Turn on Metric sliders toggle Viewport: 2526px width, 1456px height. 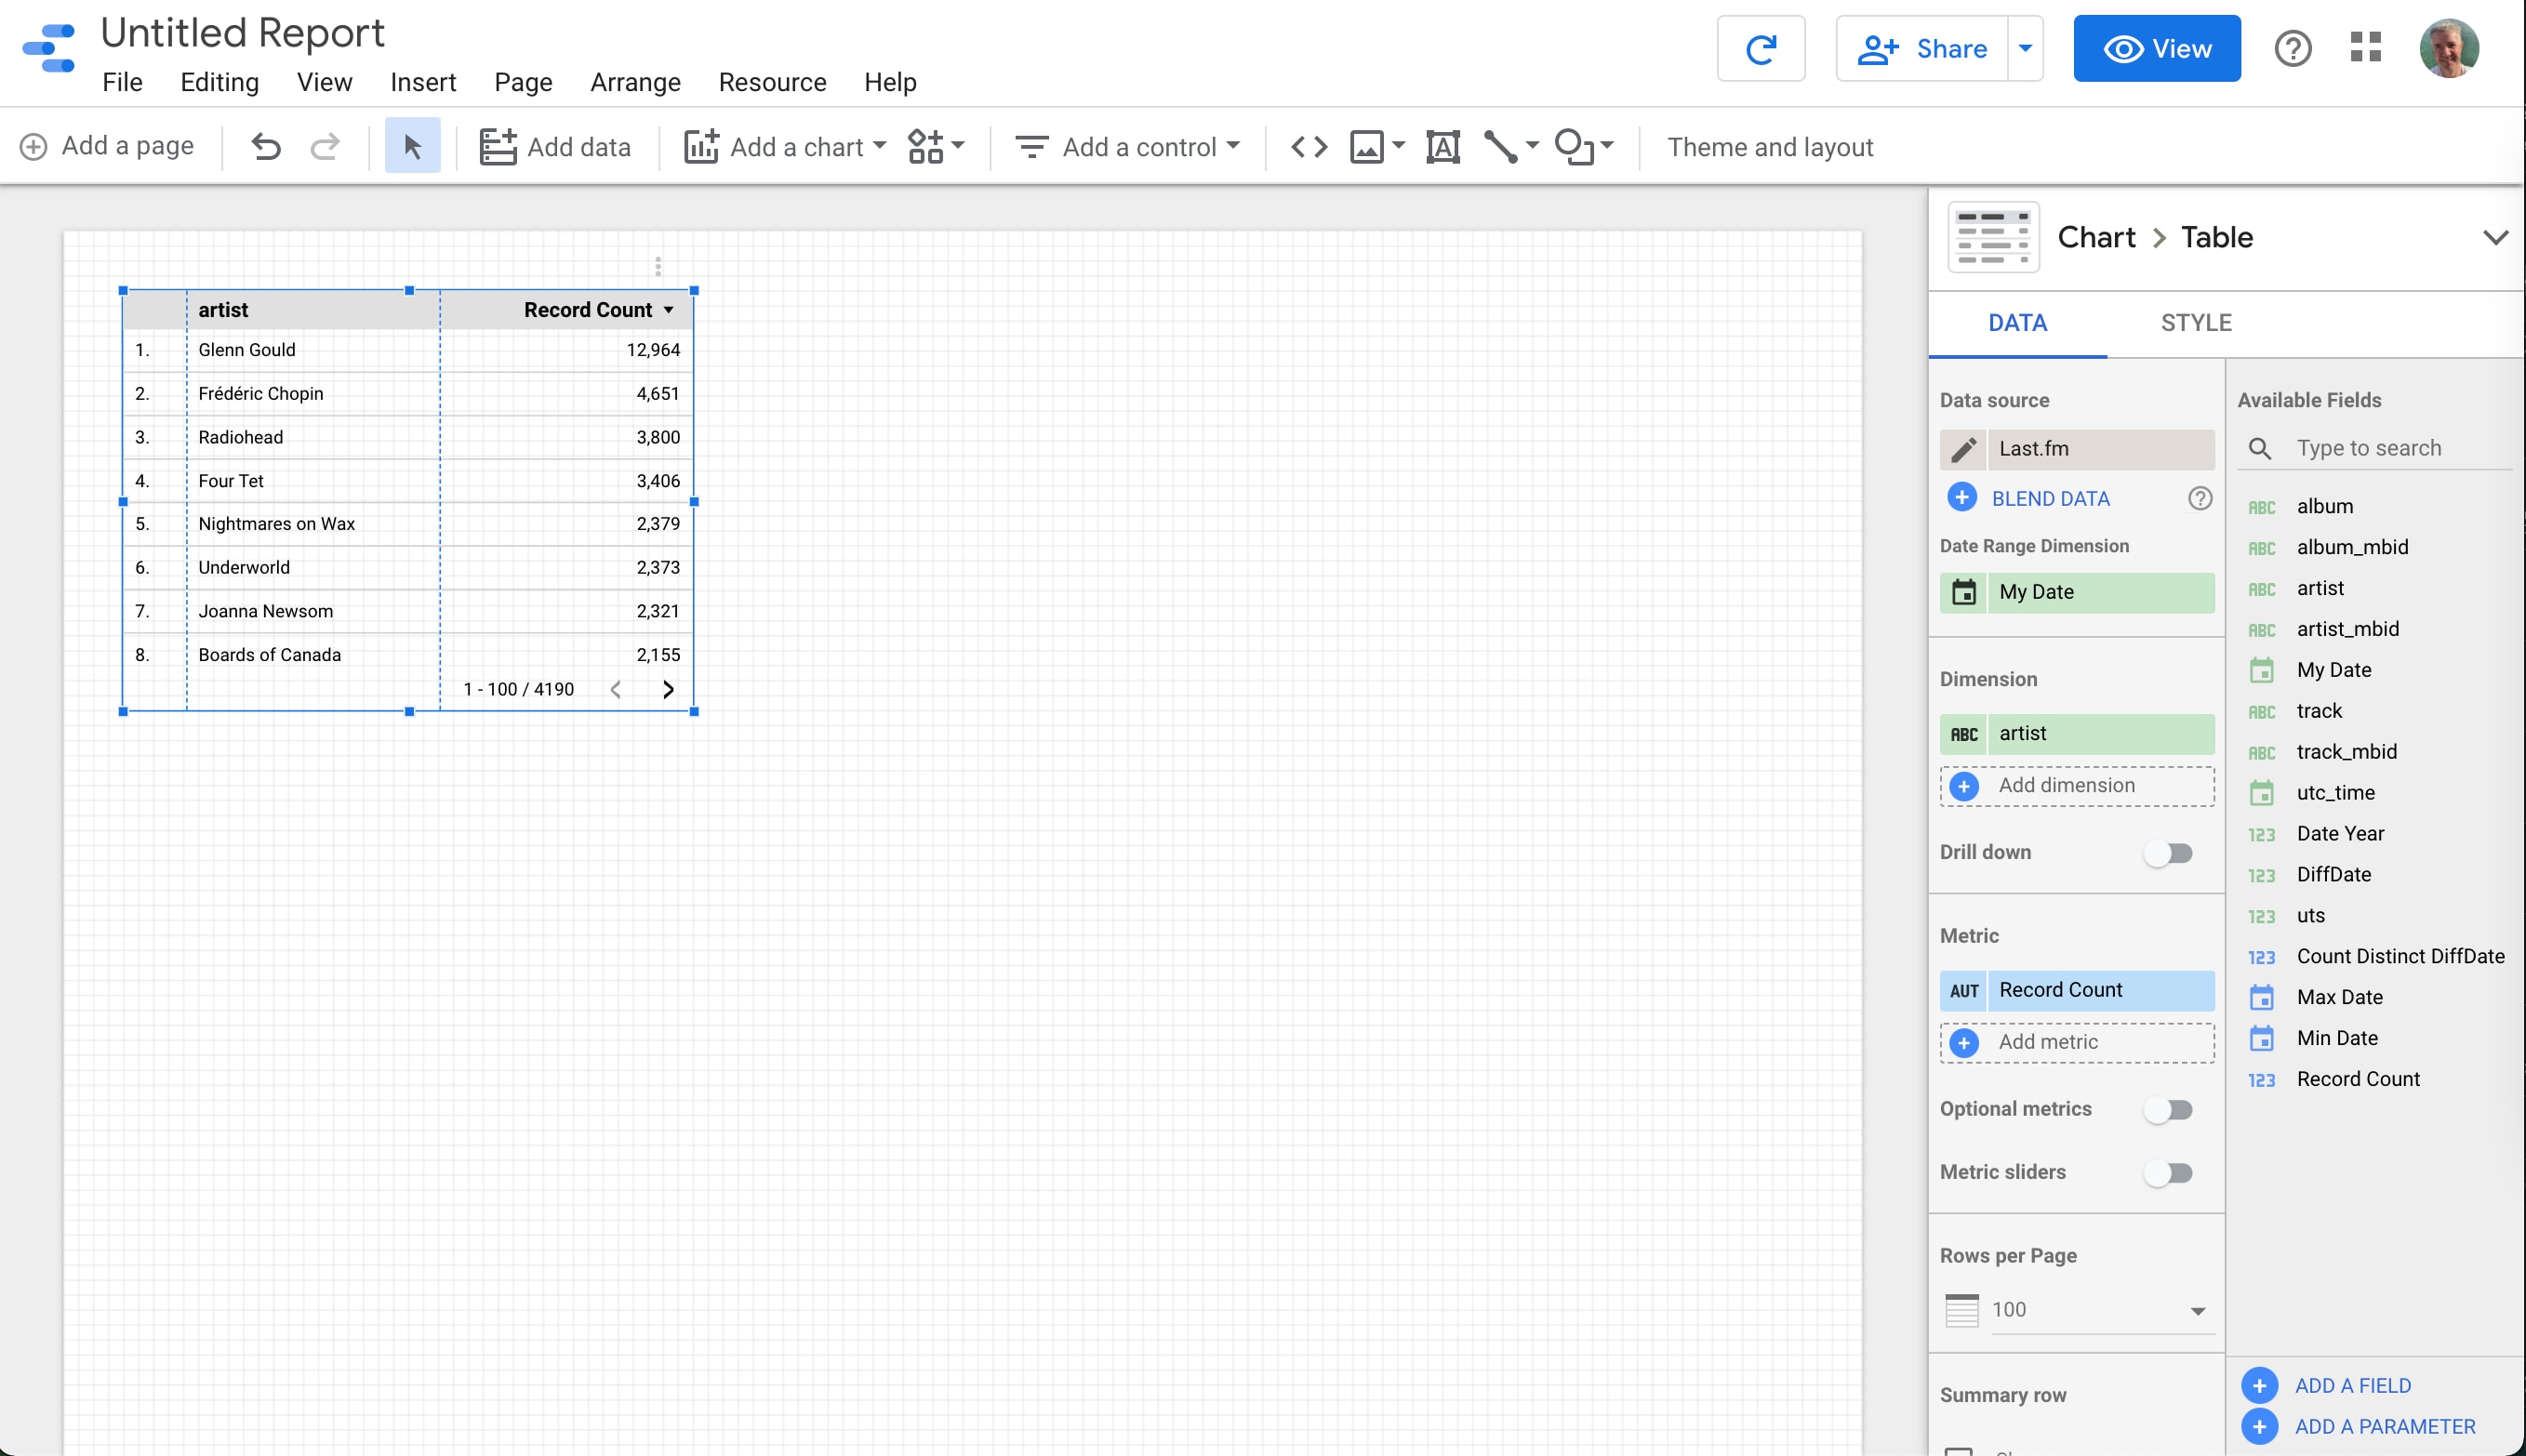[x=2168, y=1173]
